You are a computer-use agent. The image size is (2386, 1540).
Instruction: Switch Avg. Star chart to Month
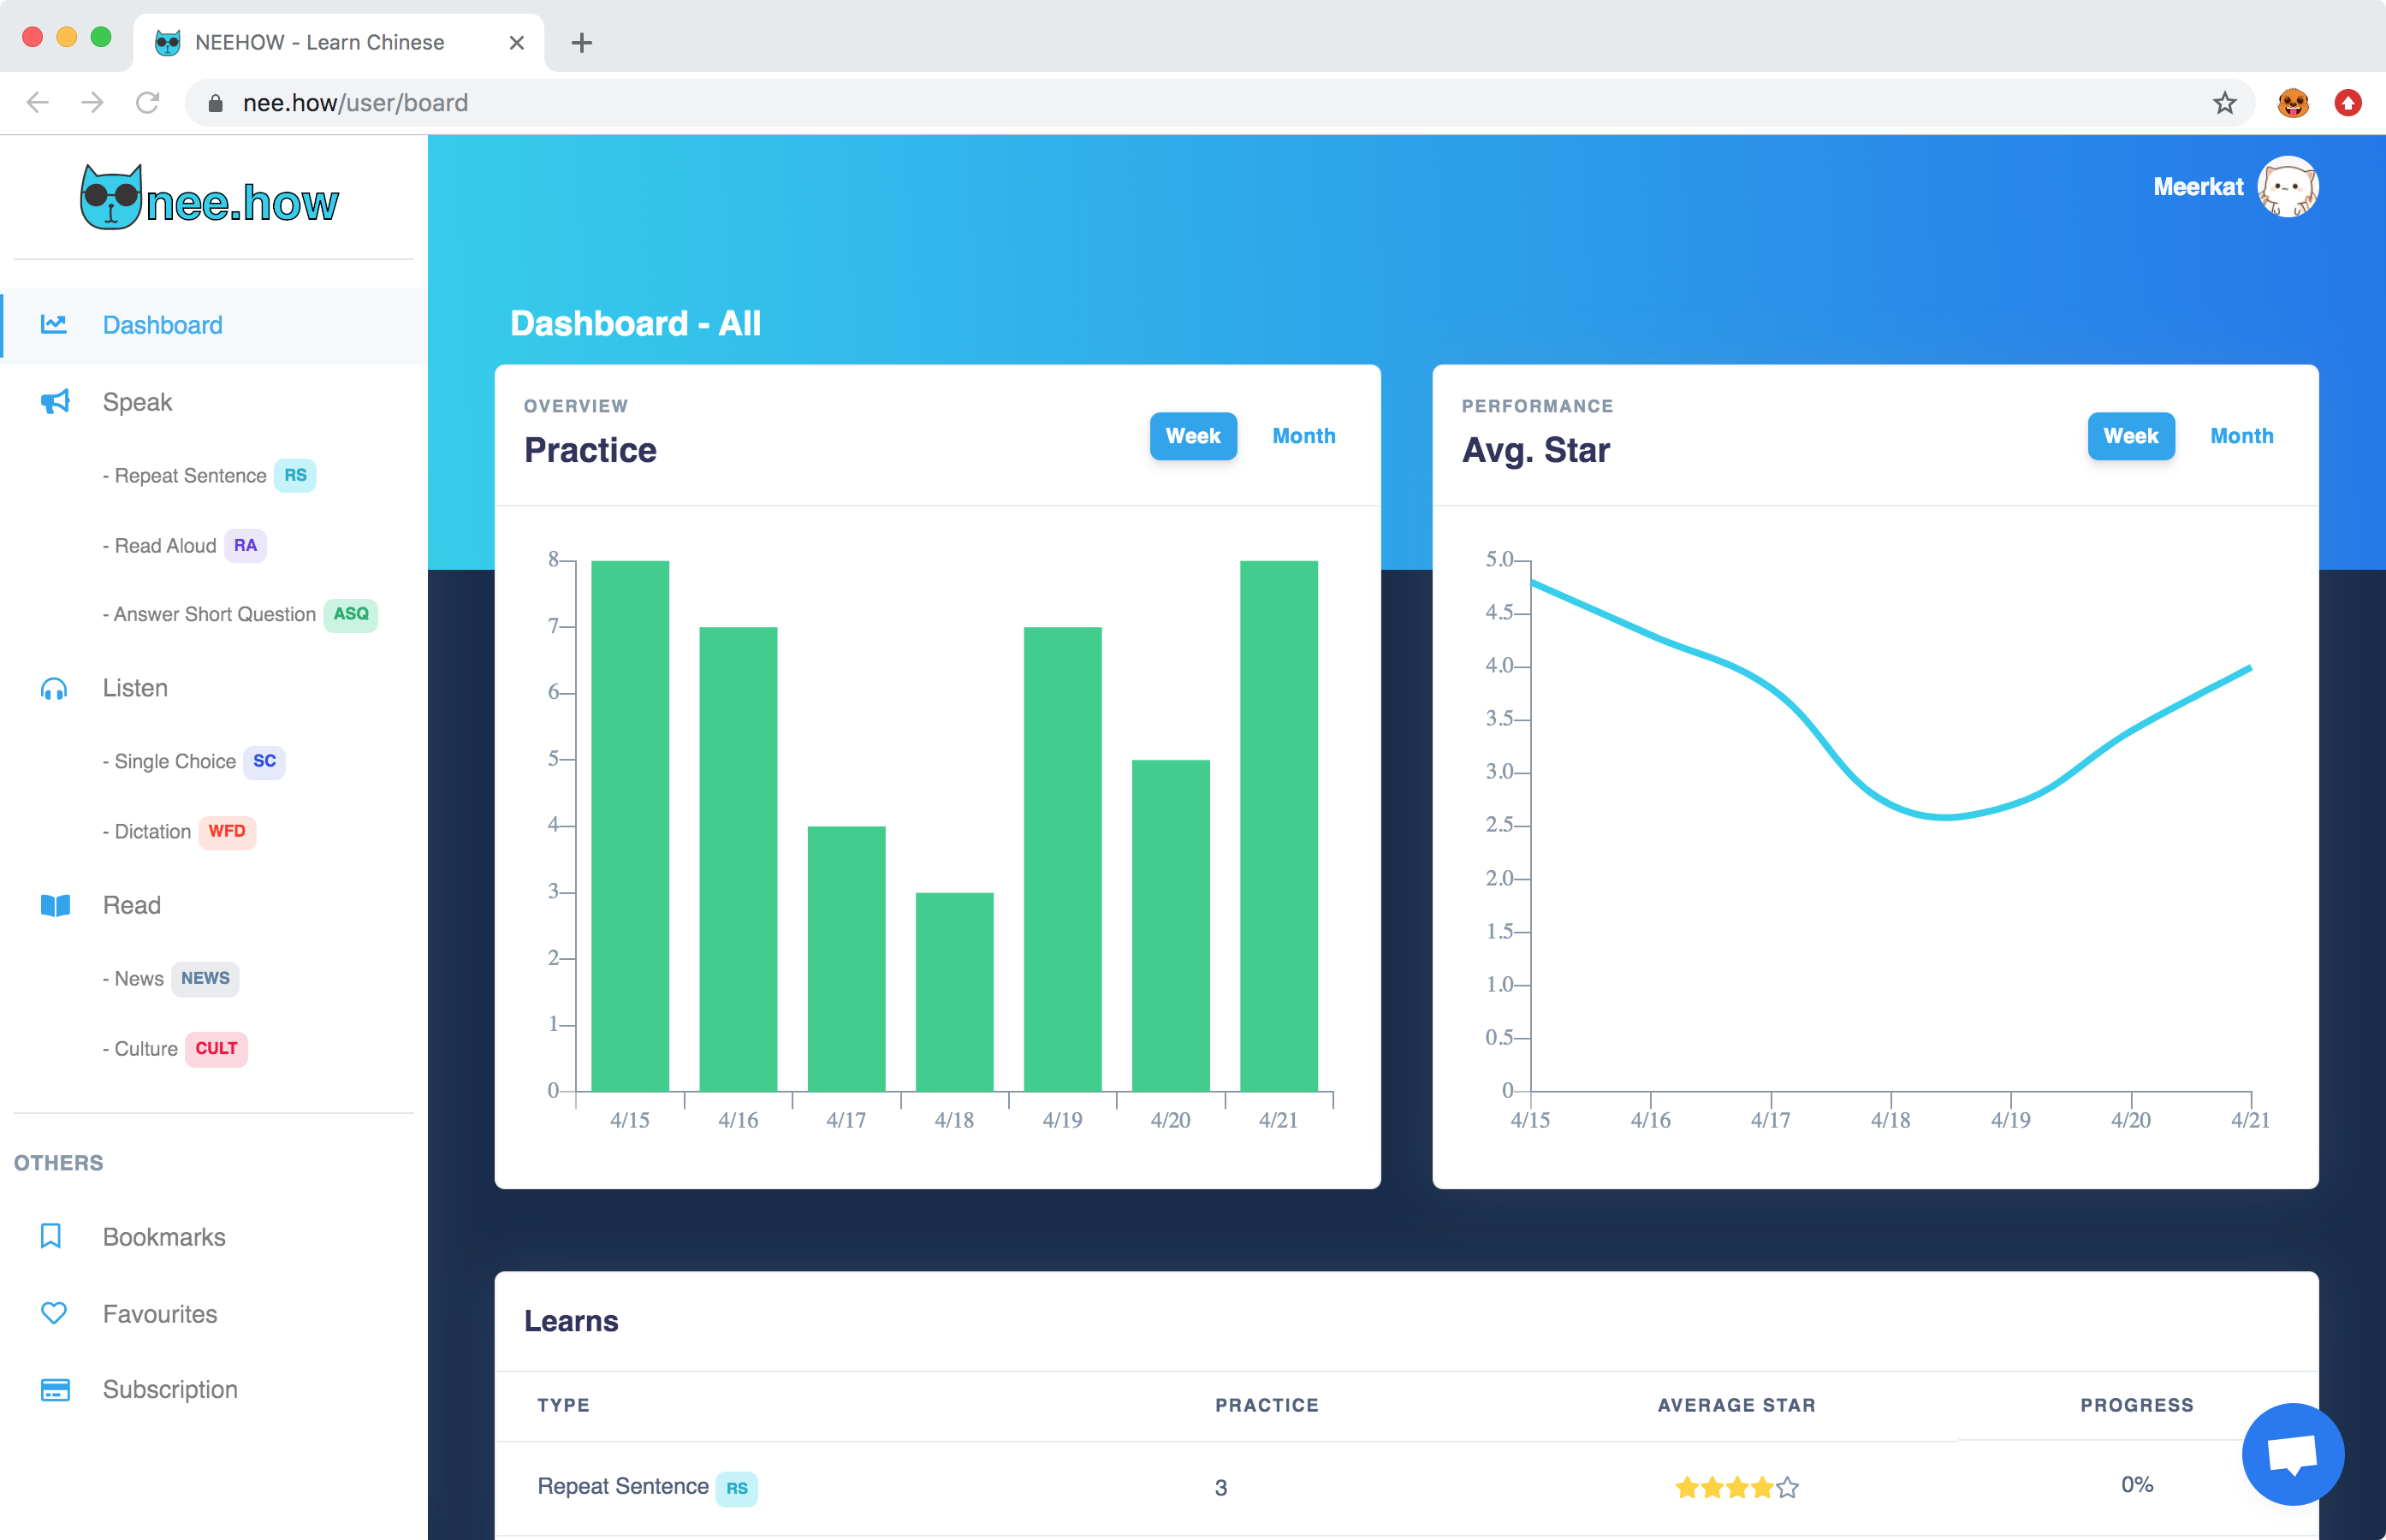tap(2241, 436)
